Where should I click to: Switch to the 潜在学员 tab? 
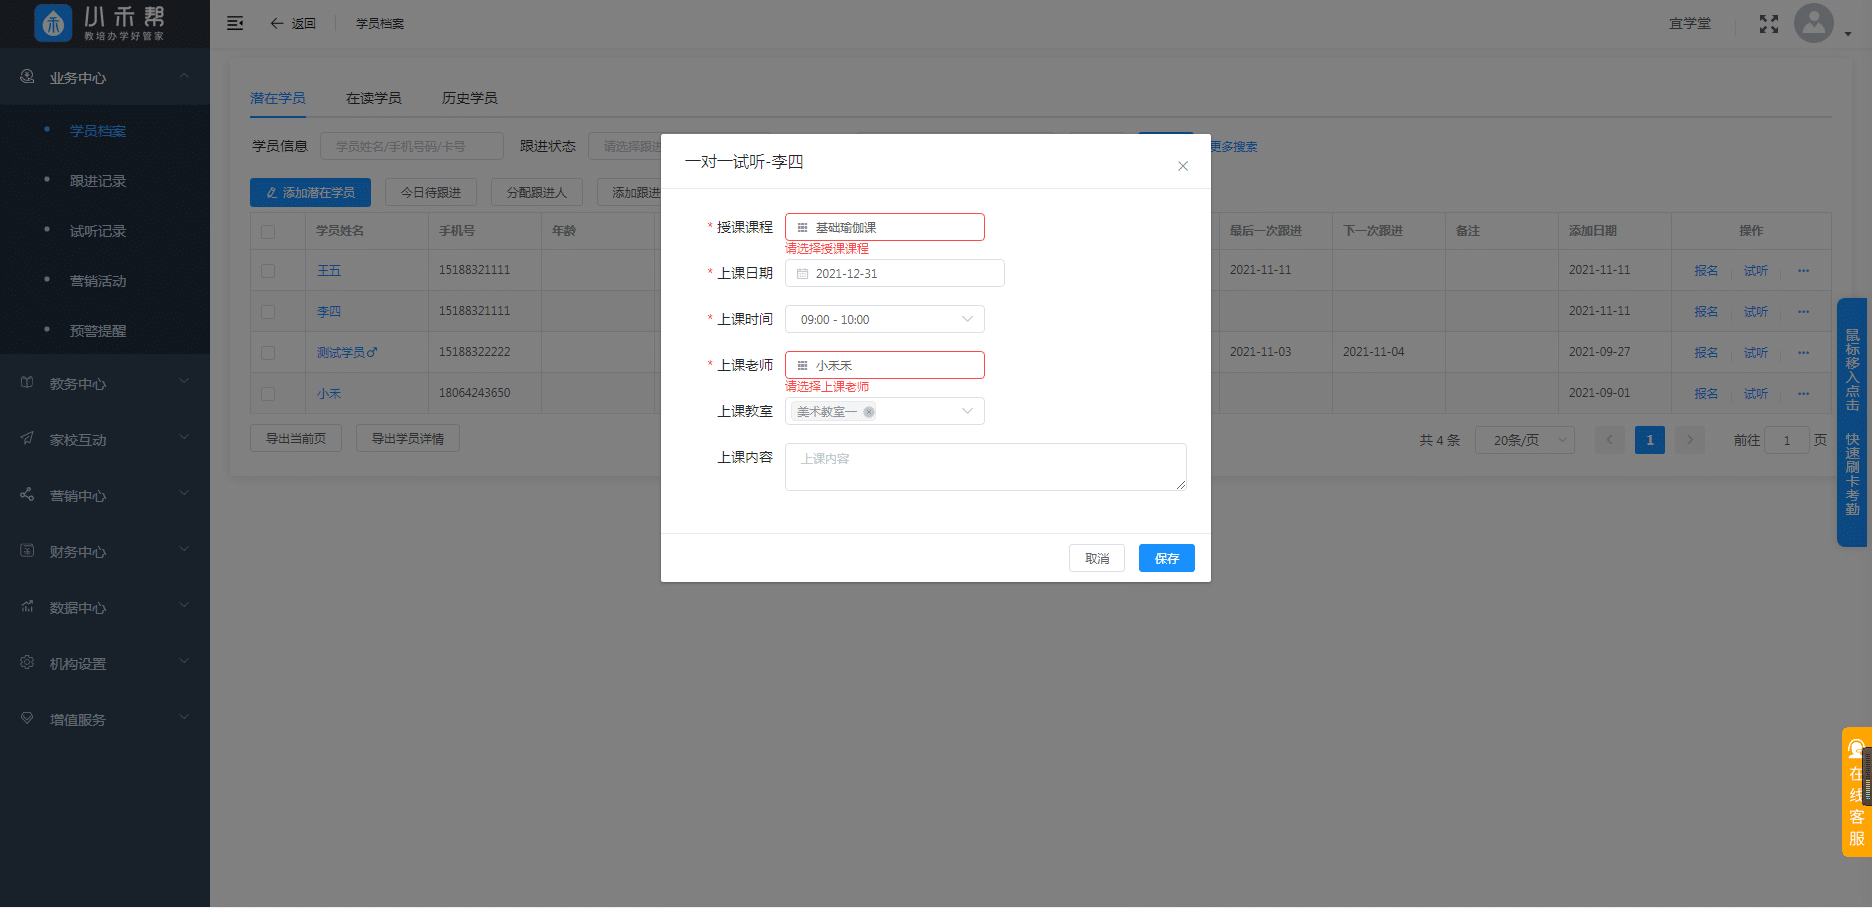point(278,98)
